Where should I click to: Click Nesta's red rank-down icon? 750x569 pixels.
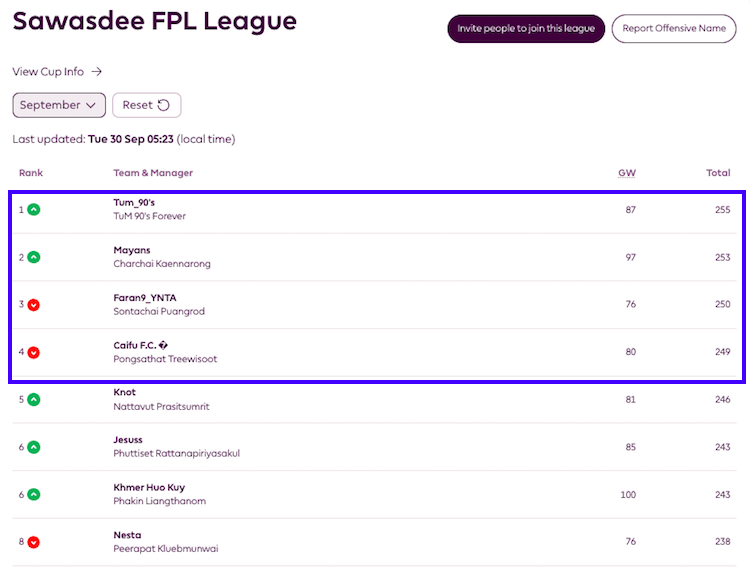[x=33, y=542]
